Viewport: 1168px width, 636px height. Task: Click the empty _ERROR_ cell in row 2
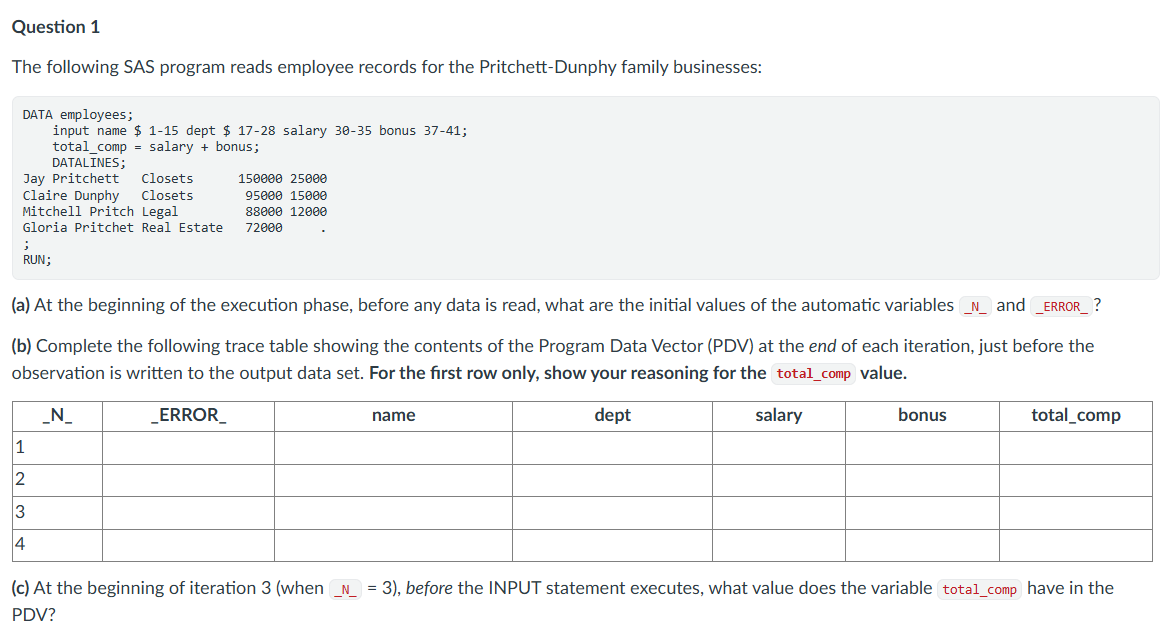coord(188,480)
